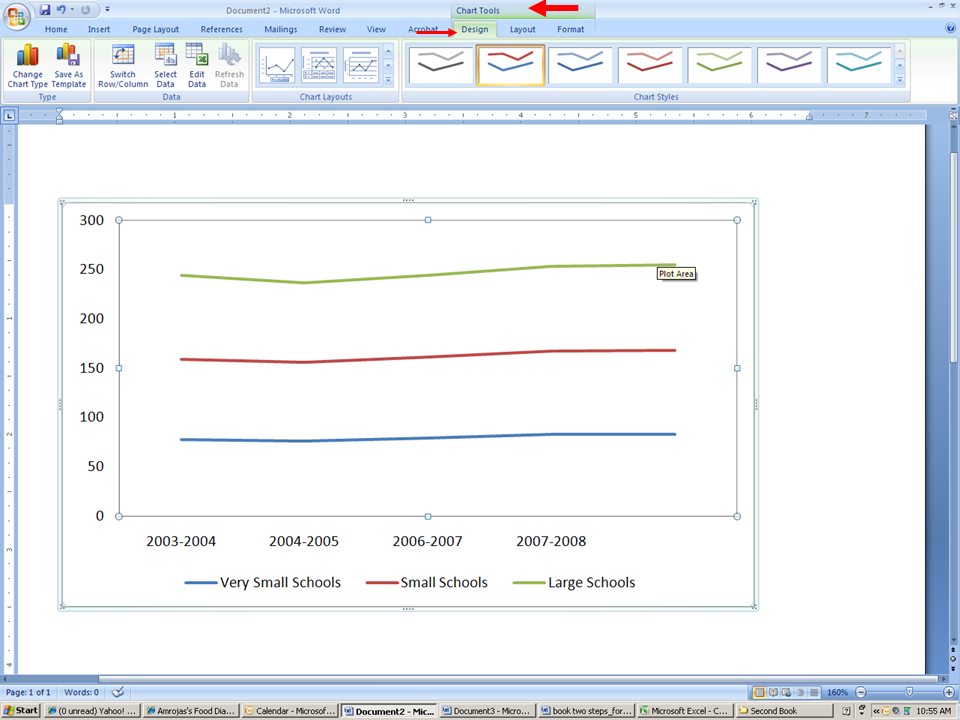Screen dimensions: 960x720
Task: Switch to Draft view
Action: pyautogui.click(x=814, y=692)
